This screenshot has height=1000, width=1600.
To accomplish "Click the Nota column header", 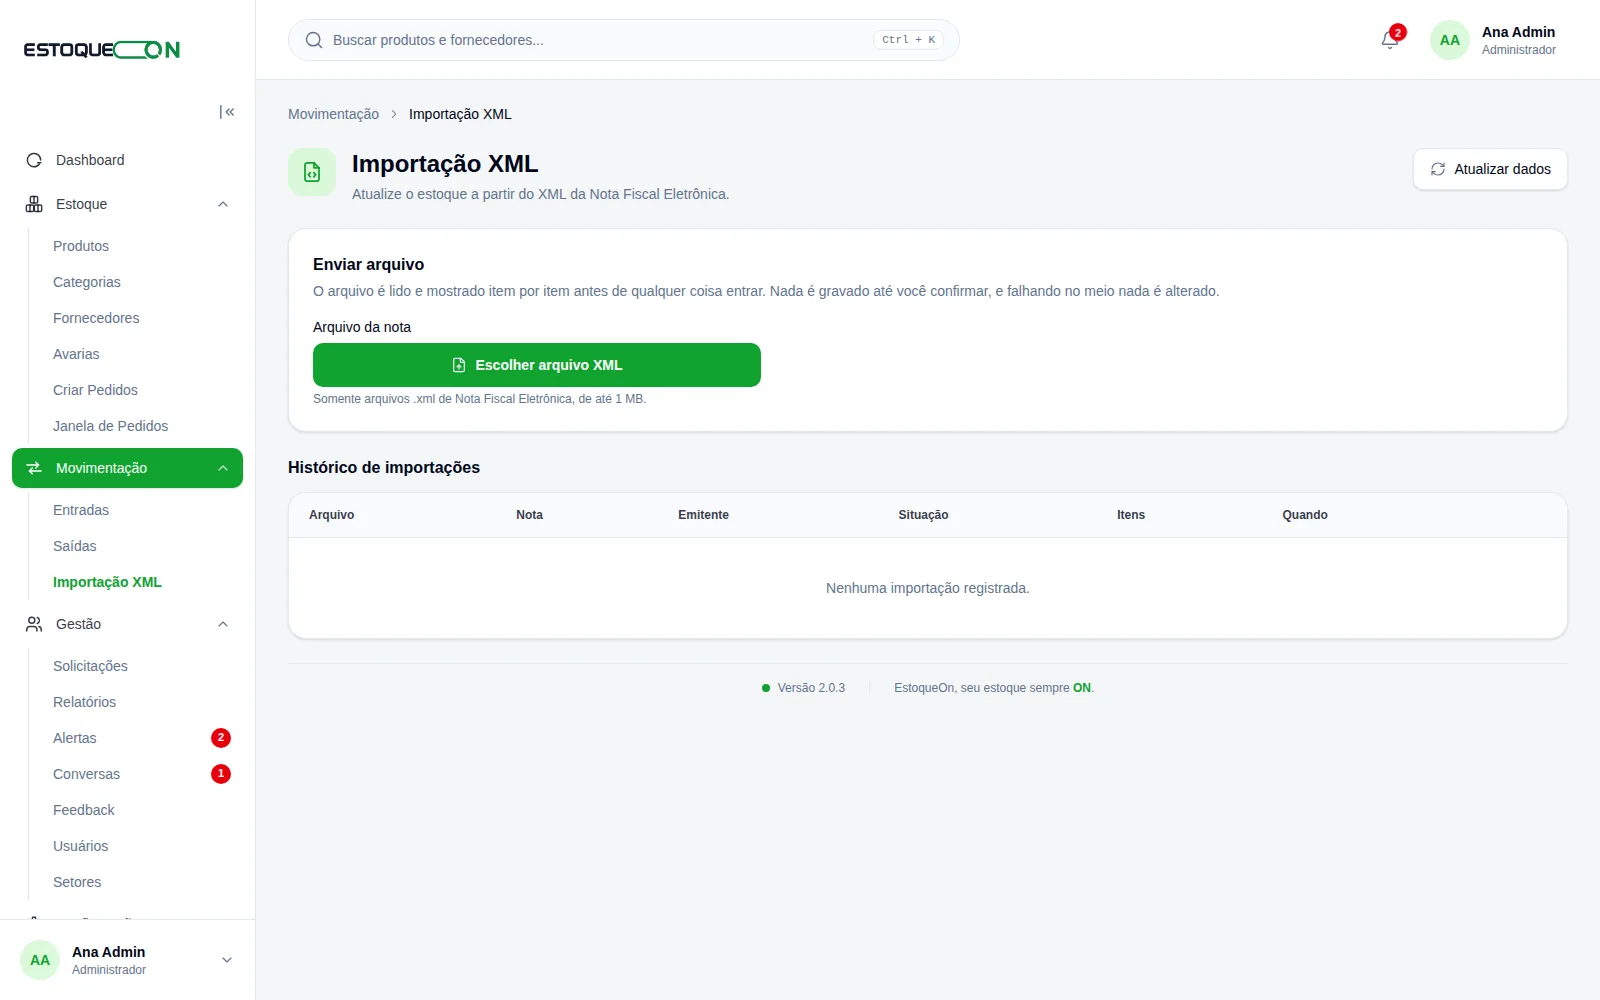I will click(529, 515).
